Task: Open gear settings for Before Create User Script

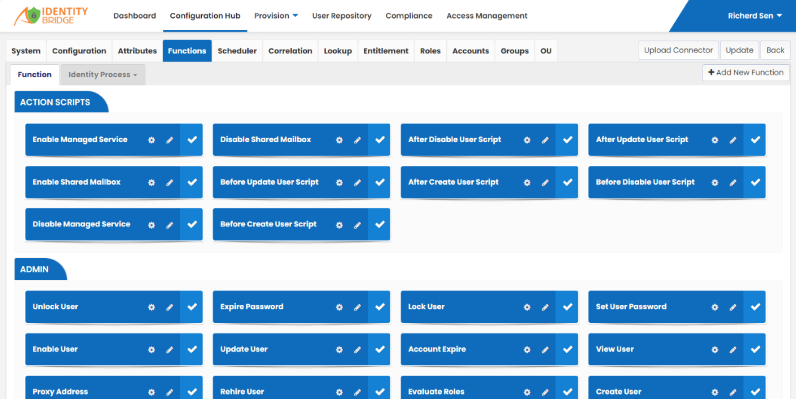Action: coord(339,225)
